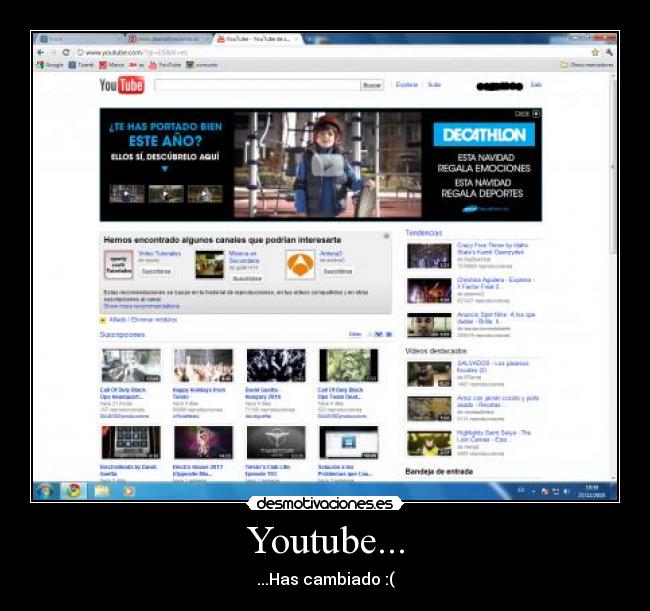Image resolution: width=650 pixels, height=611 pixels.
Task: Click the page vertical scrollbar
Action: pyautogui.click(x=613, y=166)
